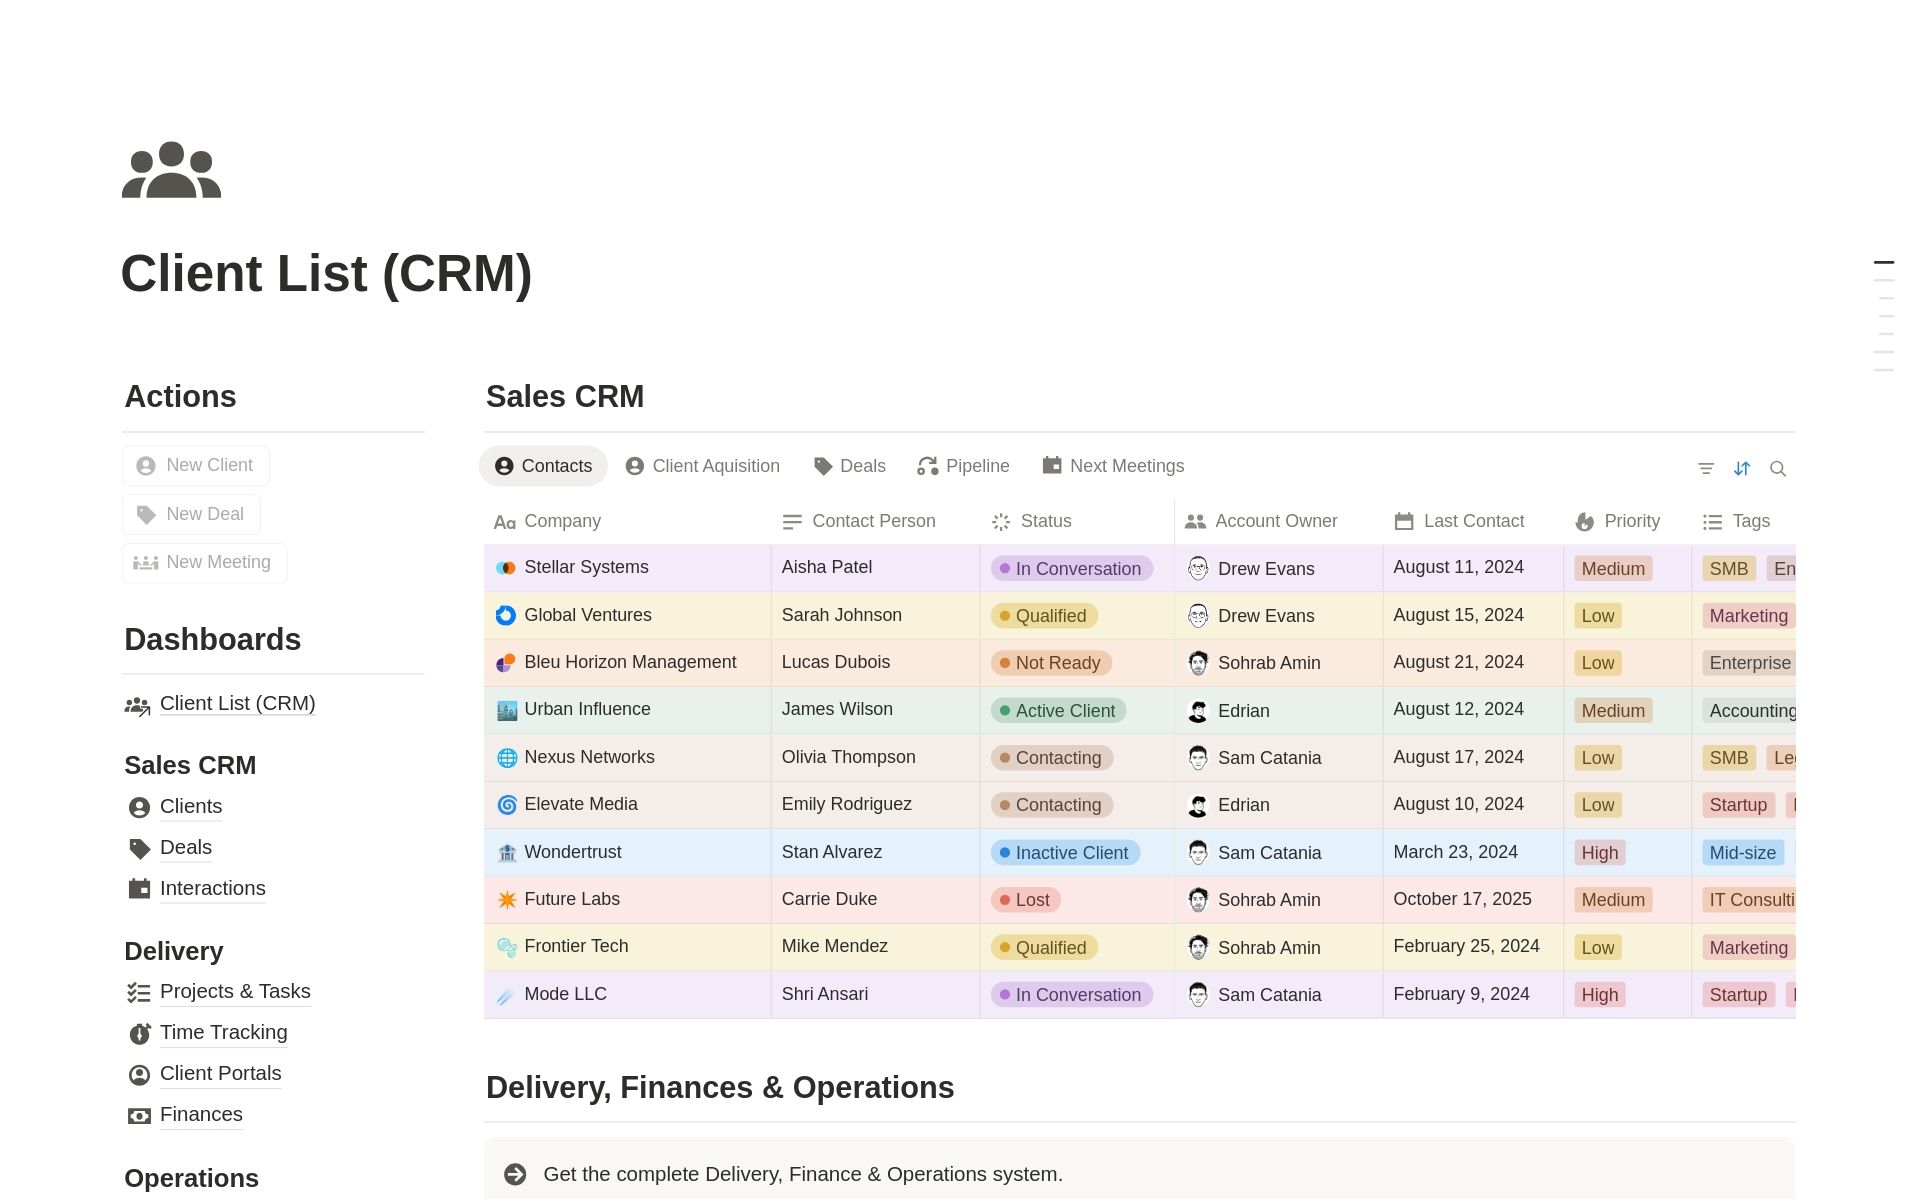
Task: Click the Global Ventures company icon
Action: click(x=506, y=615)
